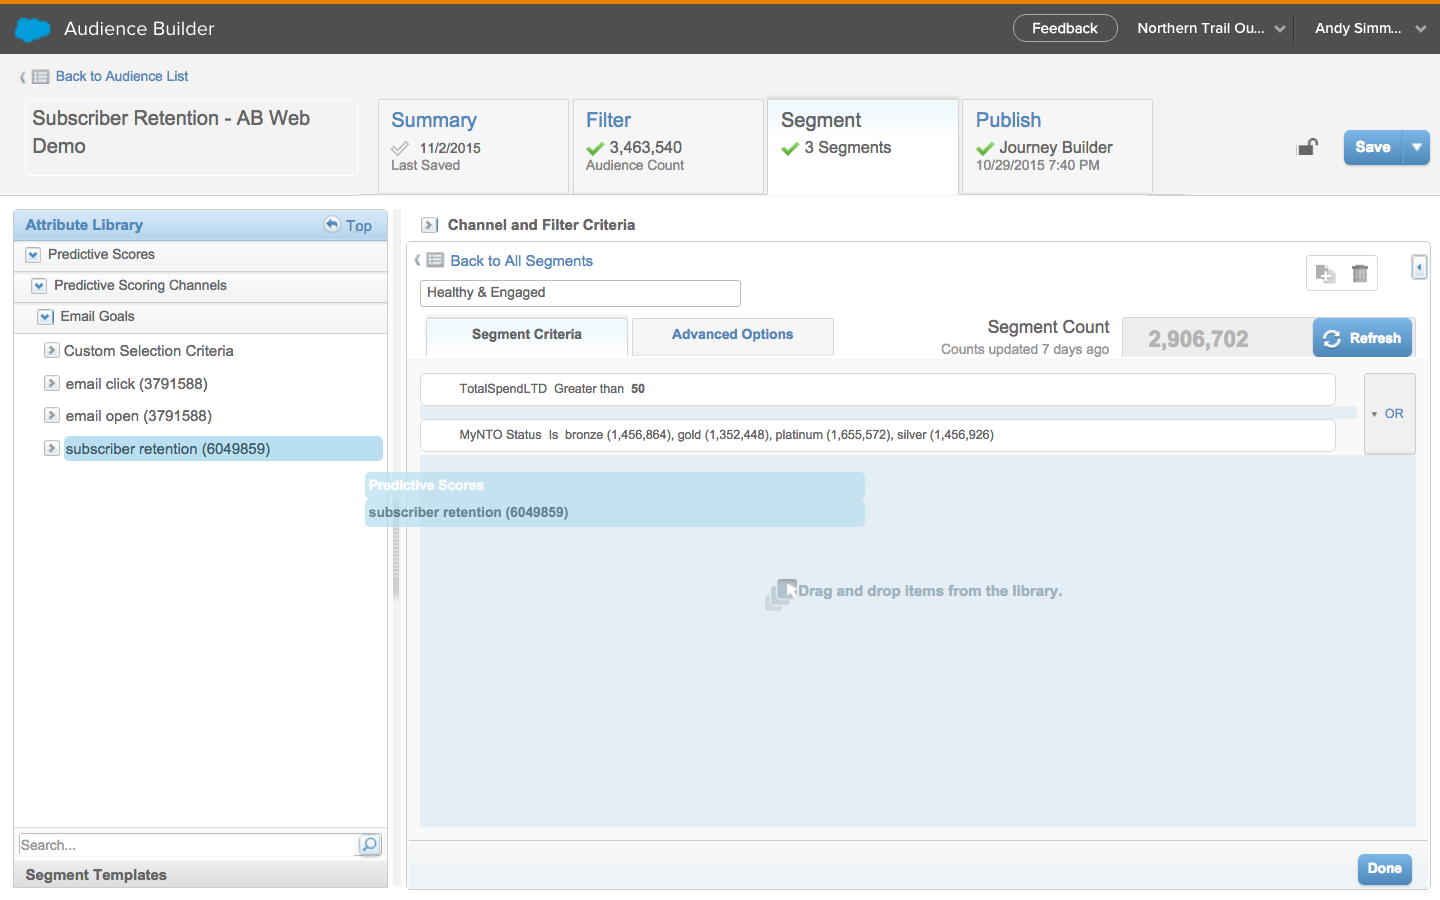The width and height of the screenshot is (1440, 900).
Task: Return to All Segments
Action: pyautogui.click(x=521, y=261)
